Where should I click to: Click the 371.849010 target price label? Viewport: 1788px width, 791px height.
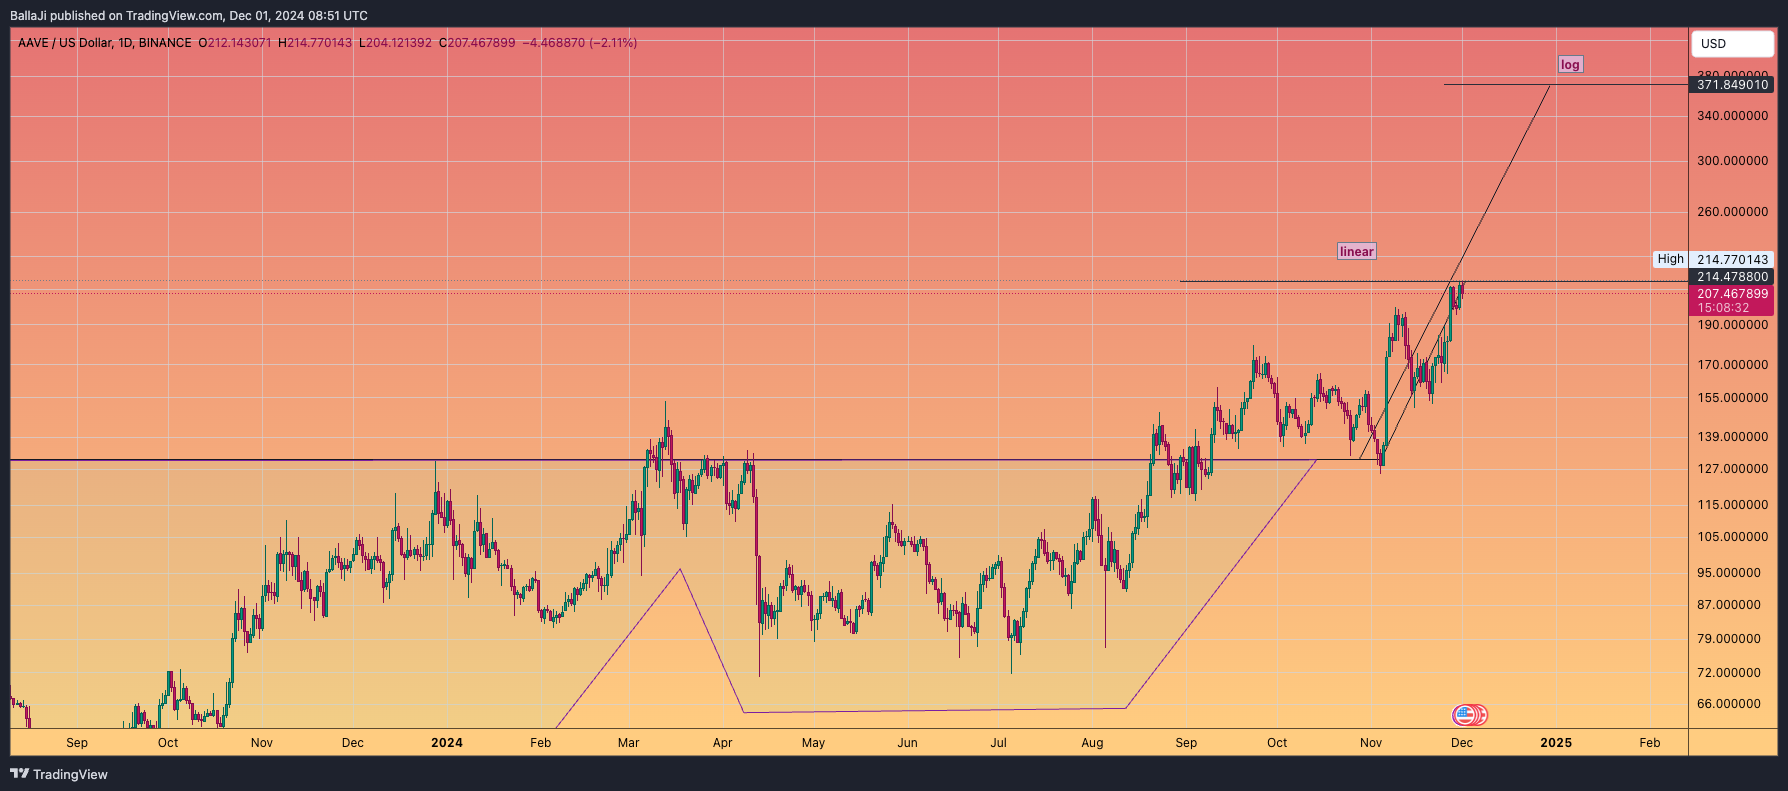pyautogui.click(x=1732, y=85)
